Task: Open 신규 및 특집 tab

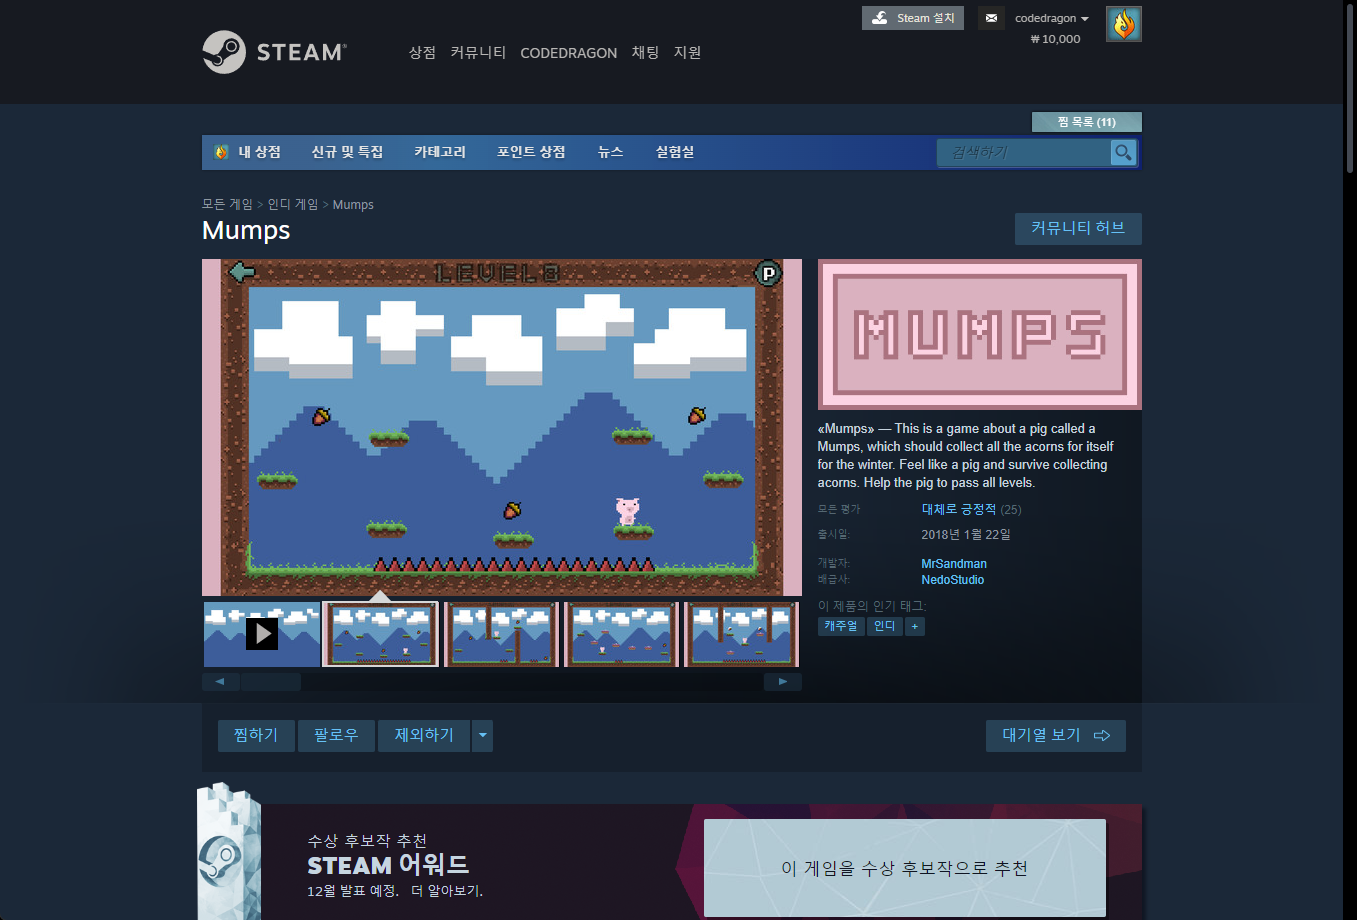Action: coord(347,152)
